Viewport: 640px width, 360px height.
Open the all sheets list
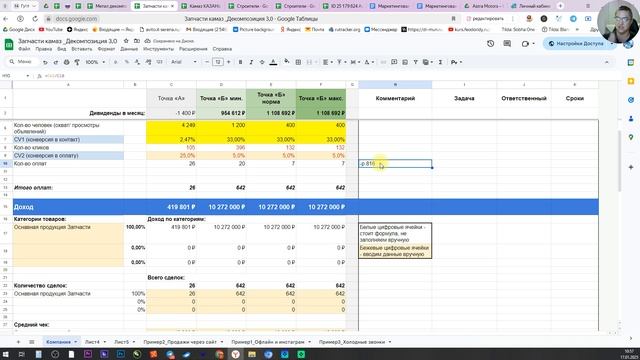click(x=31, y=342)
